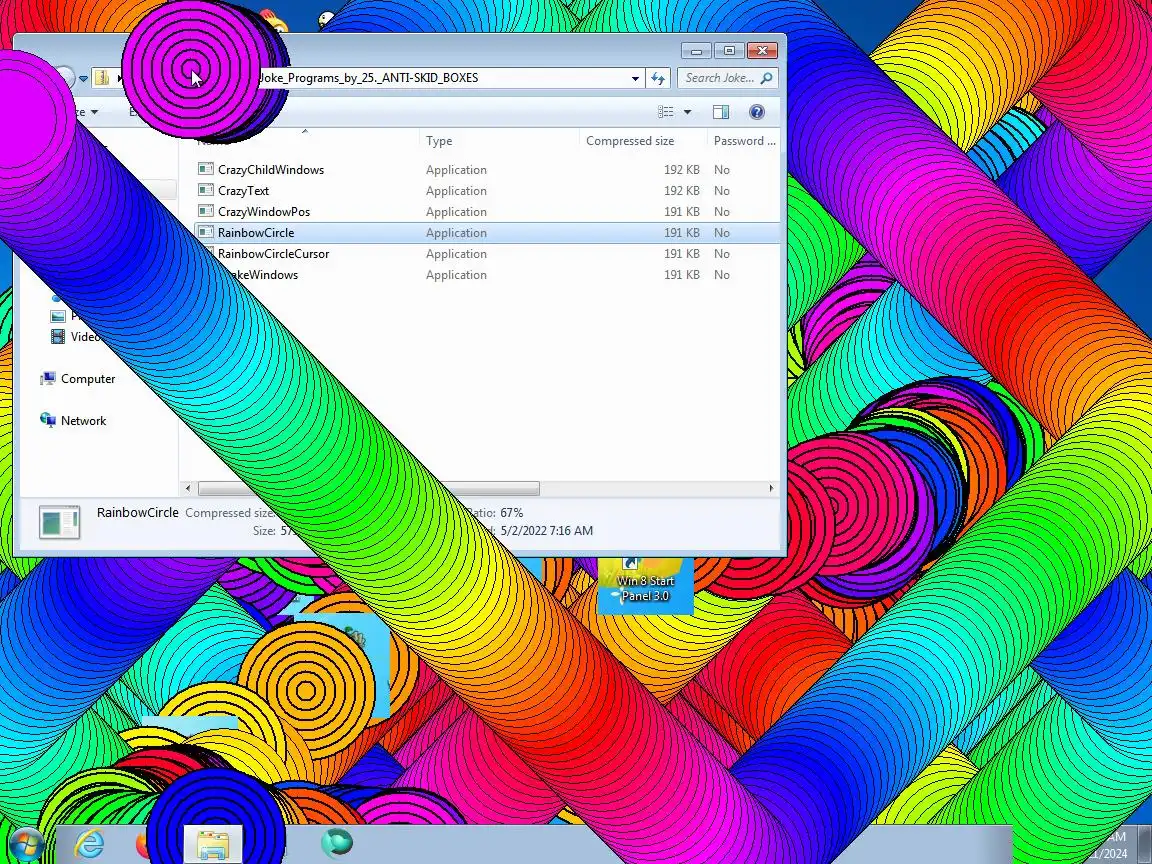Sort files by Password column header
1152x864 pixels.
tap(744, 141)
